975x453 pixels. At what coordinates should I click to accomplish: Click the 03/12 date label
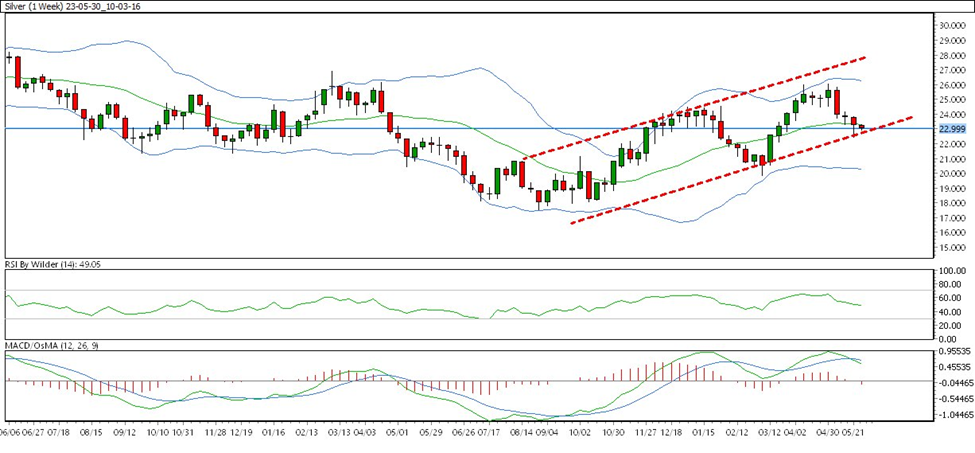[770, 431]
